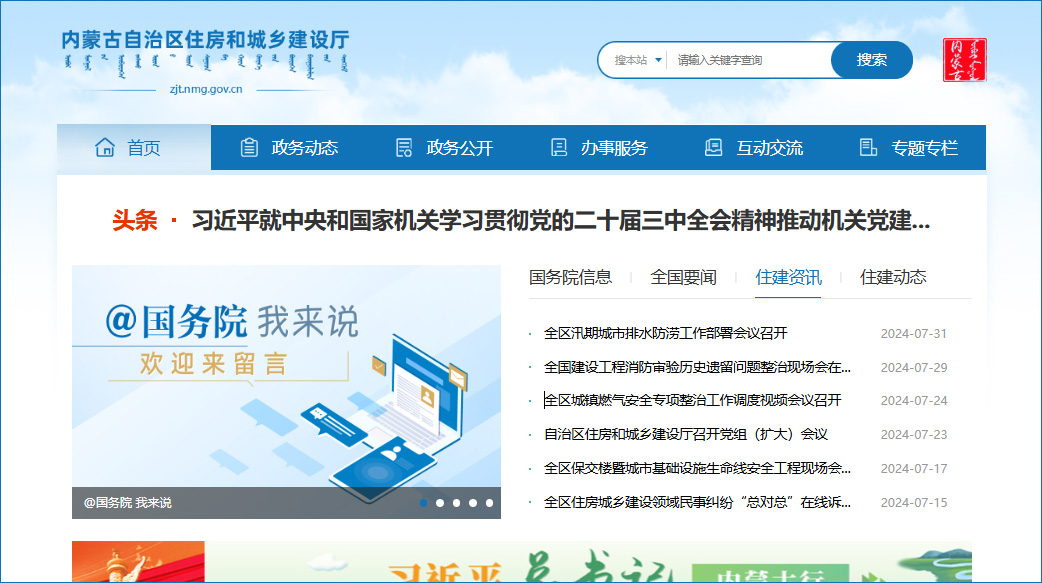Open the 习近平总书记 banner at the page bottom
Viewport: 1042px width, 583px height.
pyautogui.click(x=522, y=562)
